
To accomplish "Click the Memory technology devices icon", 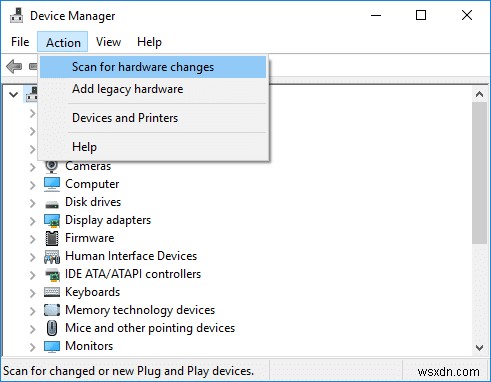I will click(x=52, y=310).
